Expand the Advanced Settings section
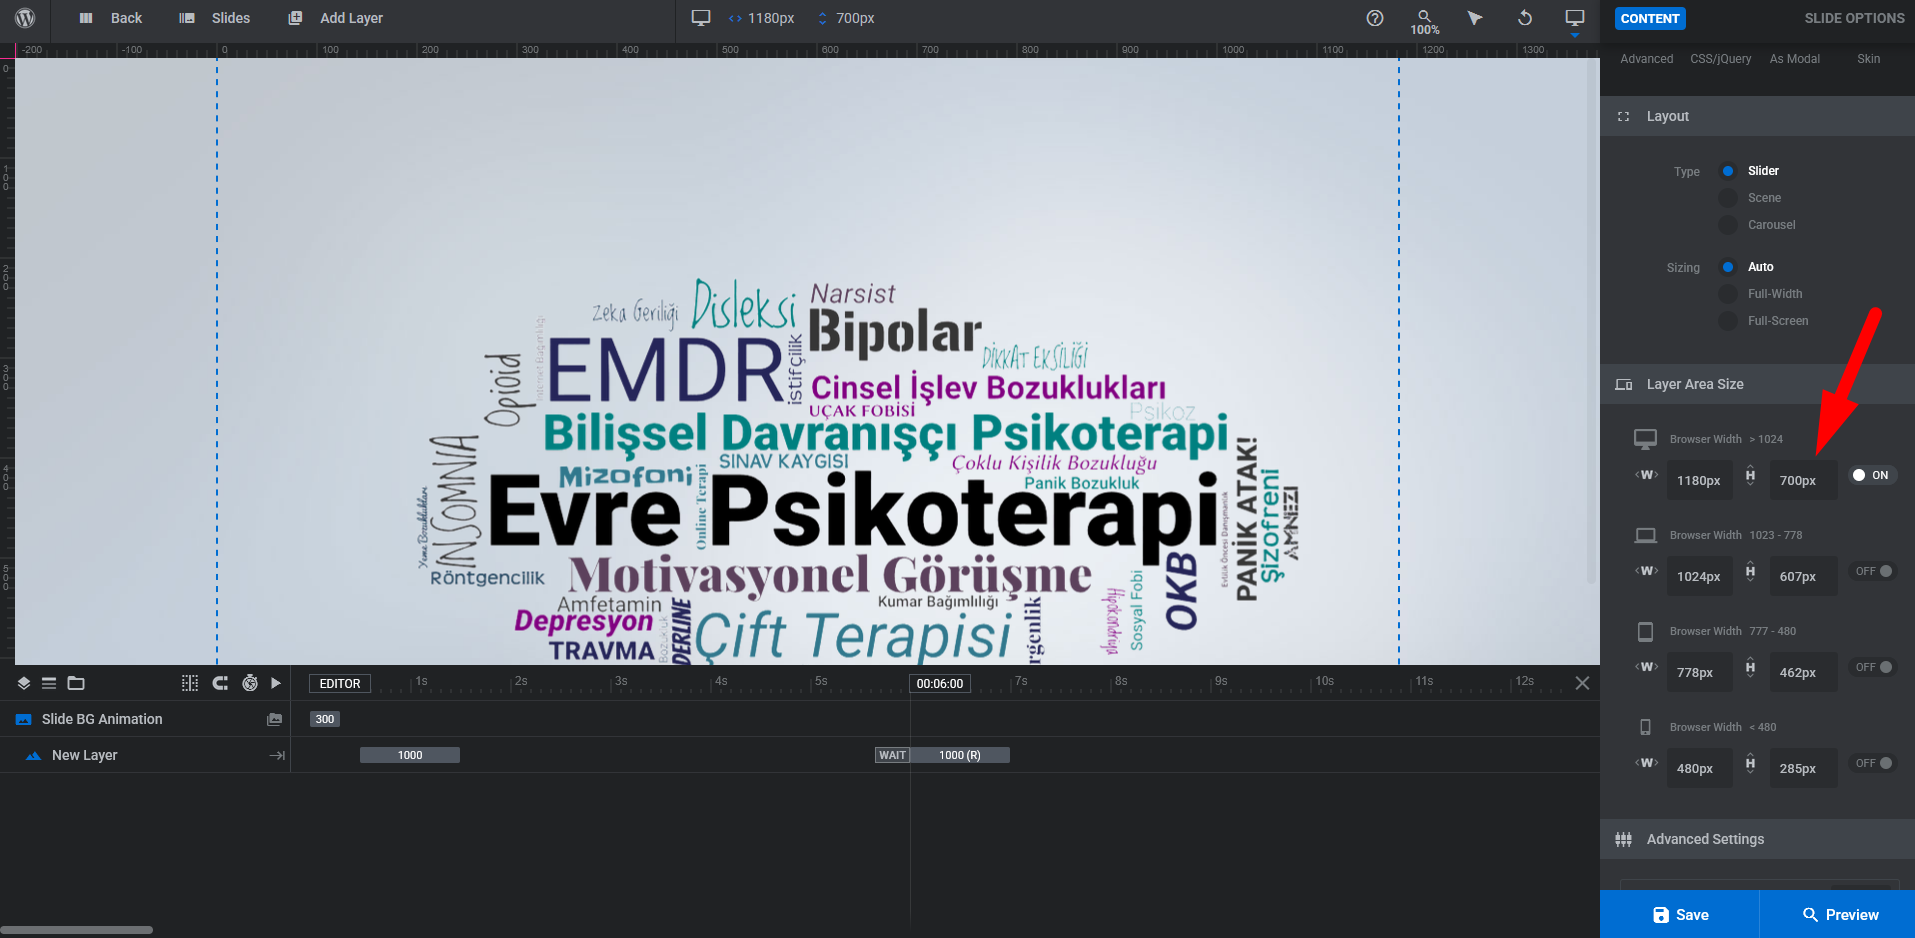The image size is (1915, 938). pos(1757,839)
